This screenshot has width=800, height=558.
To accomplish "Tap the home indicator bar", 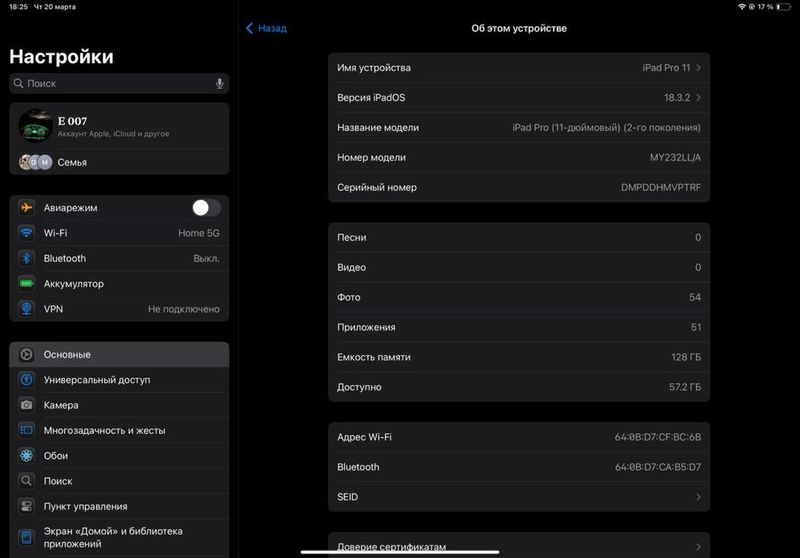I will (x=400, y=552).
